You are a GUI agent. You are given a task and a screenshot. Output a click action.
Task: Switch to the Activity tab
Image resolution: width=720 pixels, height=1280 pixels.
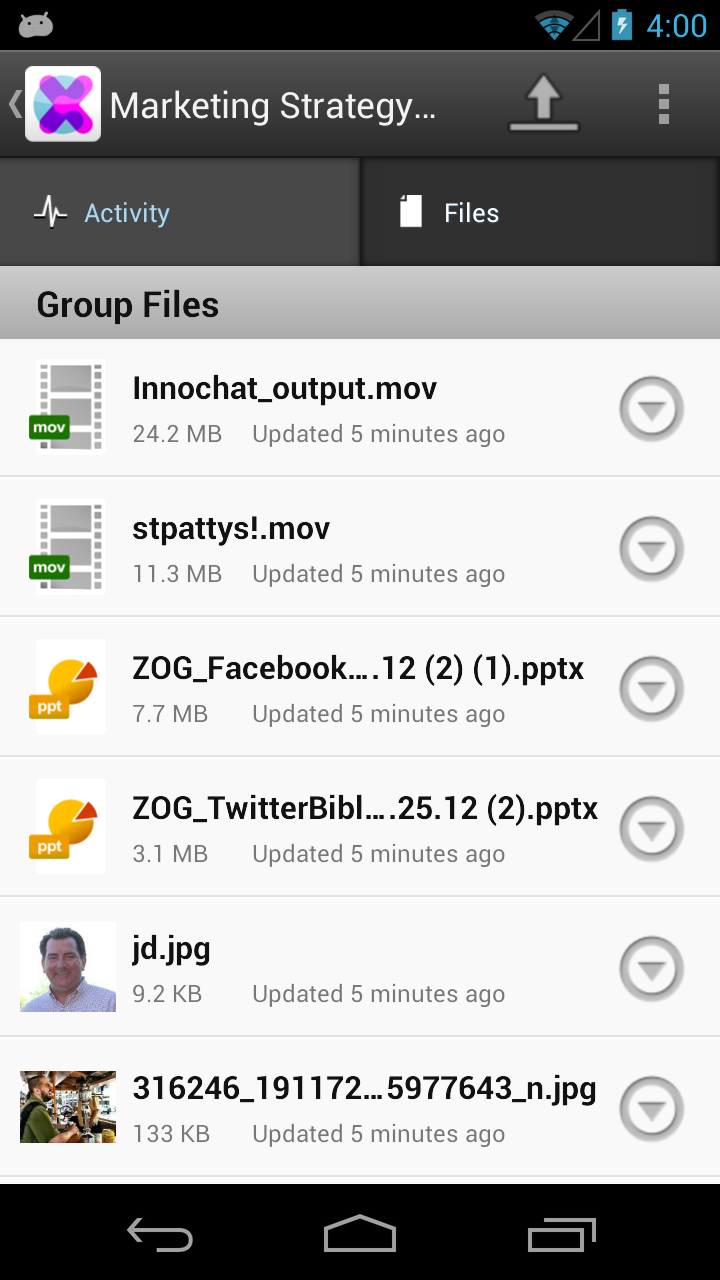pyautogui.click(x=180, y=213)
